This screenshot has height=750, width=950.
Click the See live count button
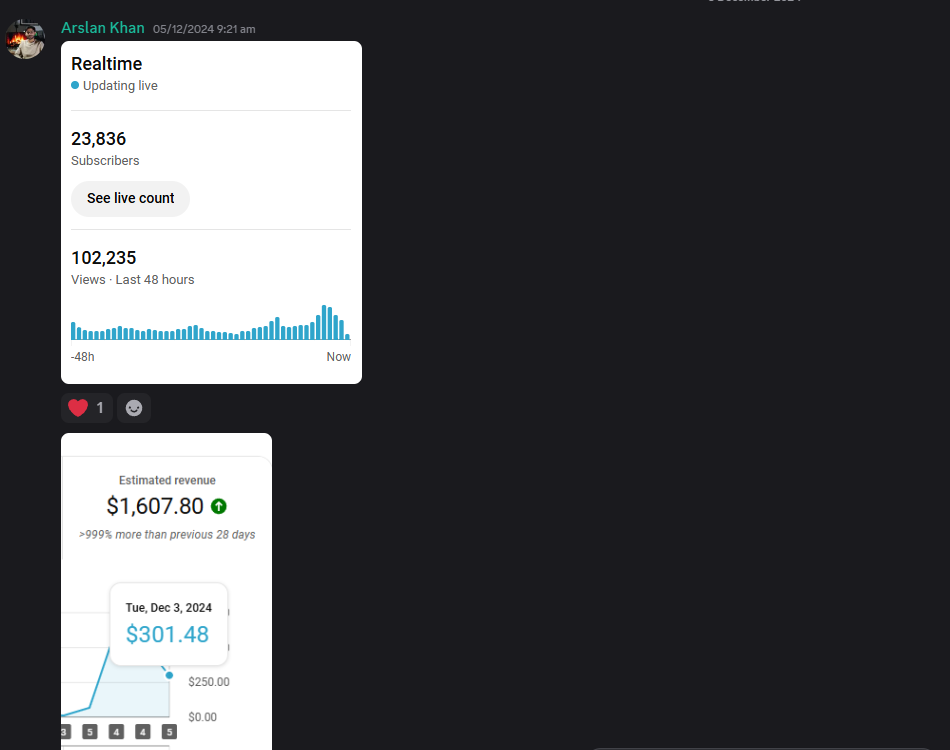point(130,199)
